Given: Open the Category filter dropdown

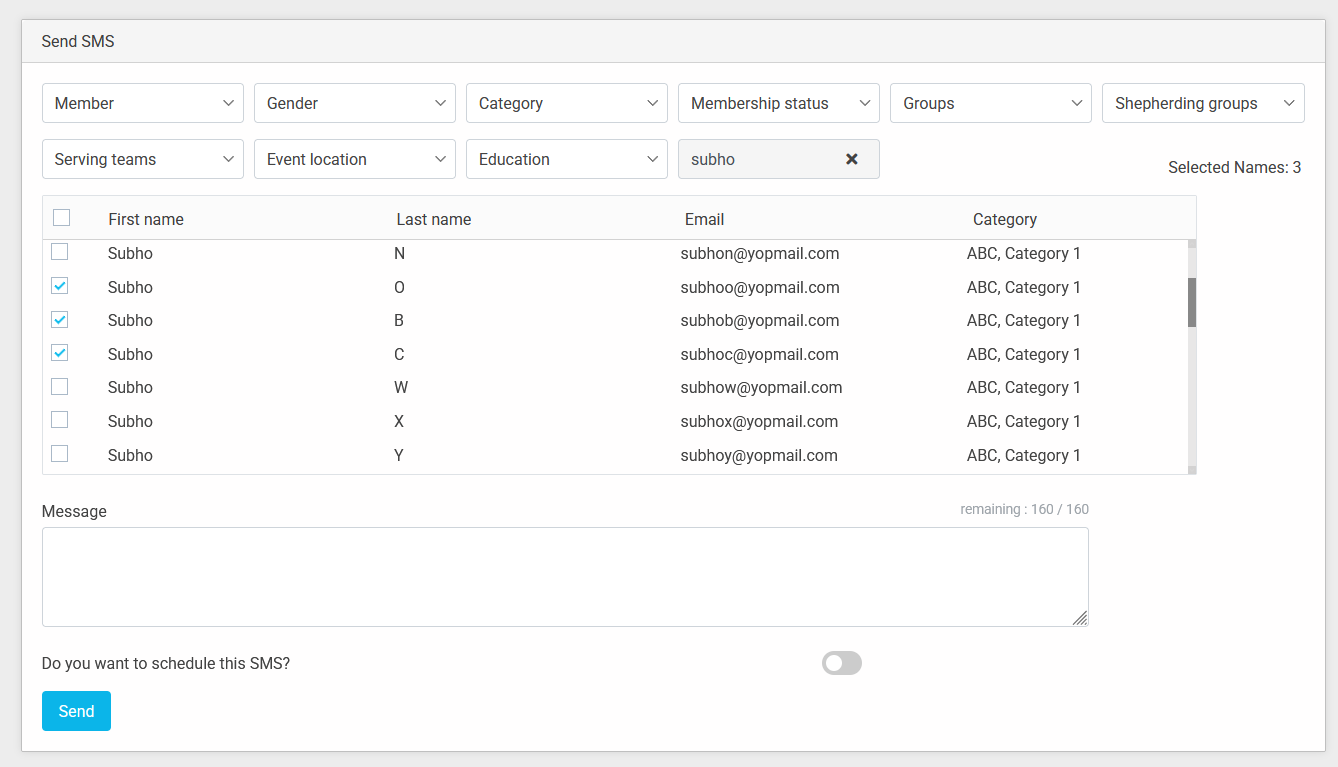Looking at the screenshot, I should pyautogui.click(x=567, y=103).
